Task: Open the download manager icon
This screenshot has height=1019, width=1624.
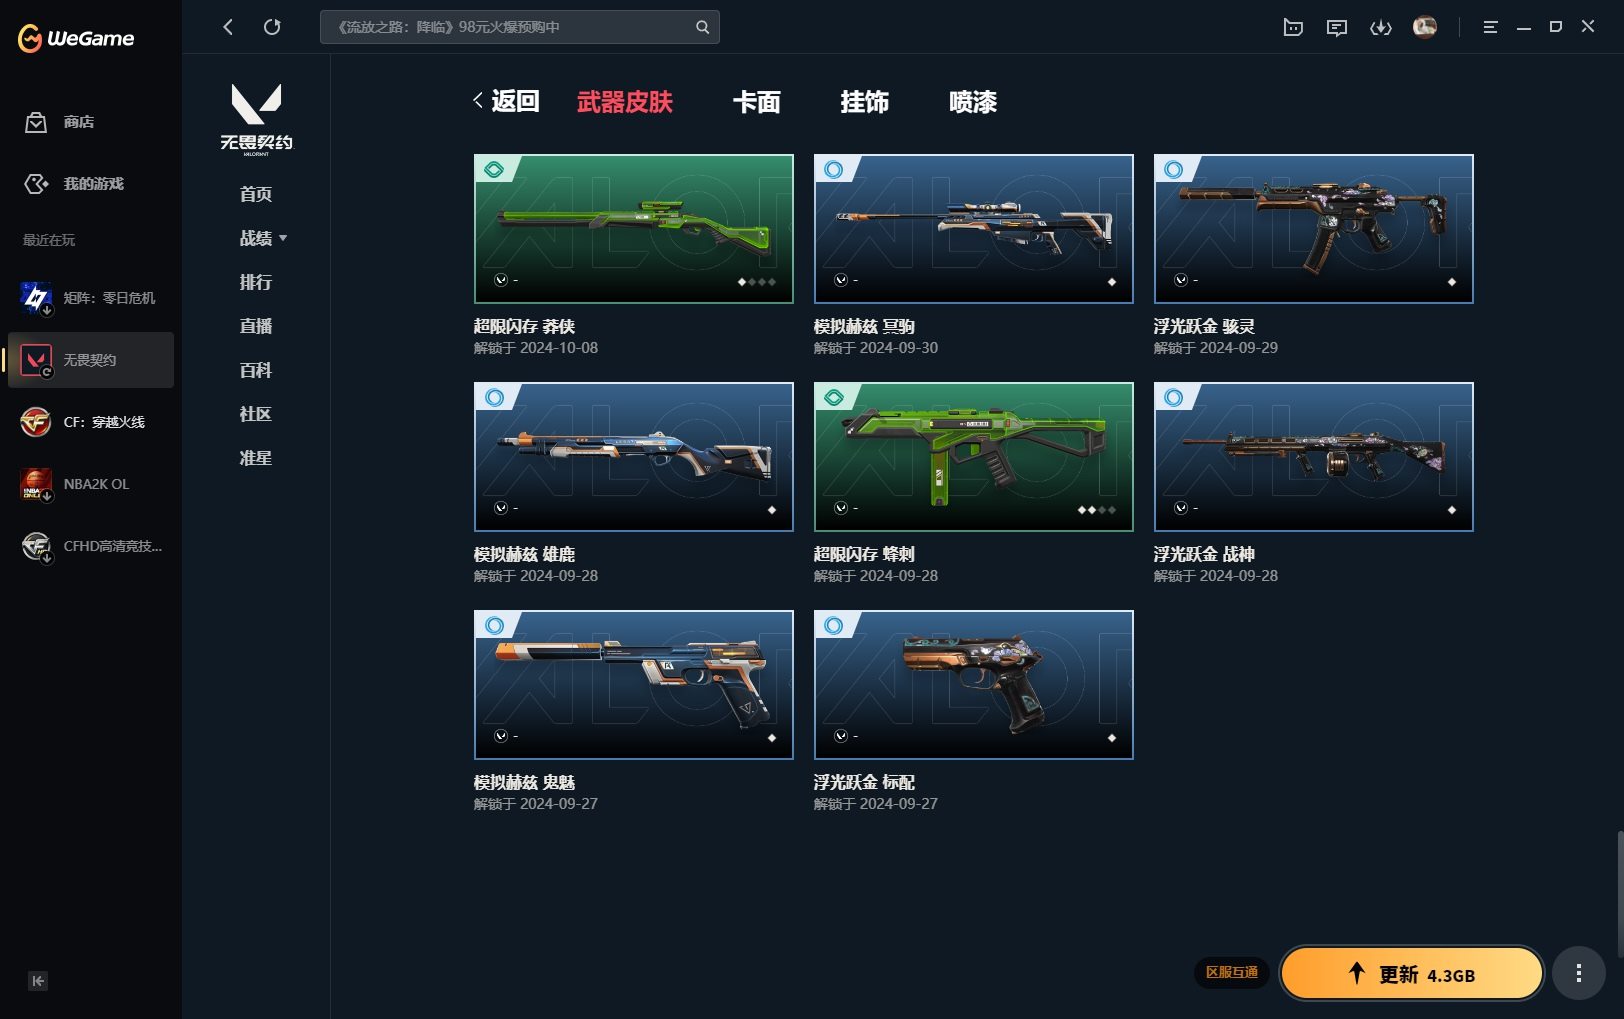Action: point(1381,27)
